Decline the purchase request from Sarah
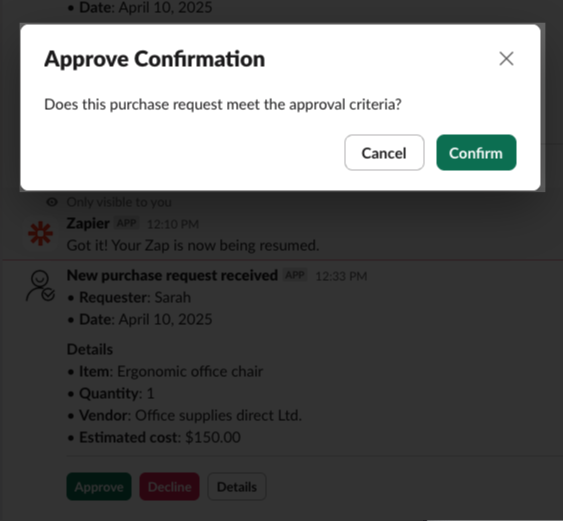 coord(169,487)
